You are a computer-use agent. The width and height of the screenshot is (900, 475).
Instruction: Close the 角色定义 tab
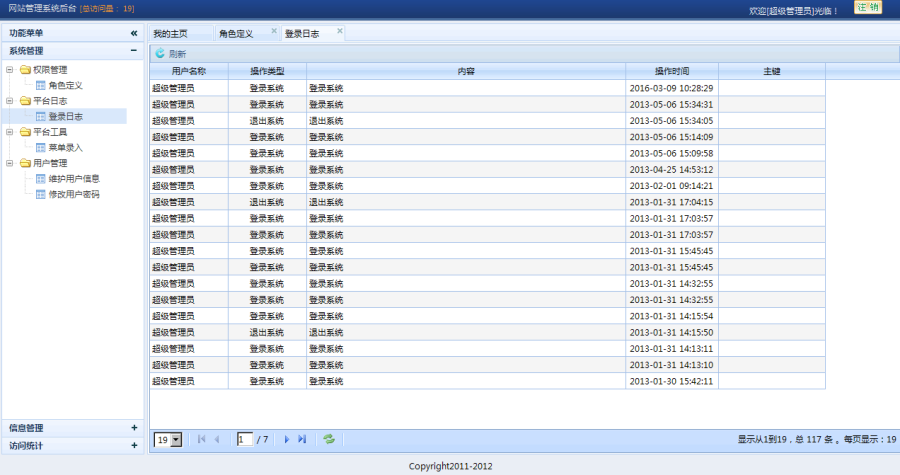tap(274, 31)
